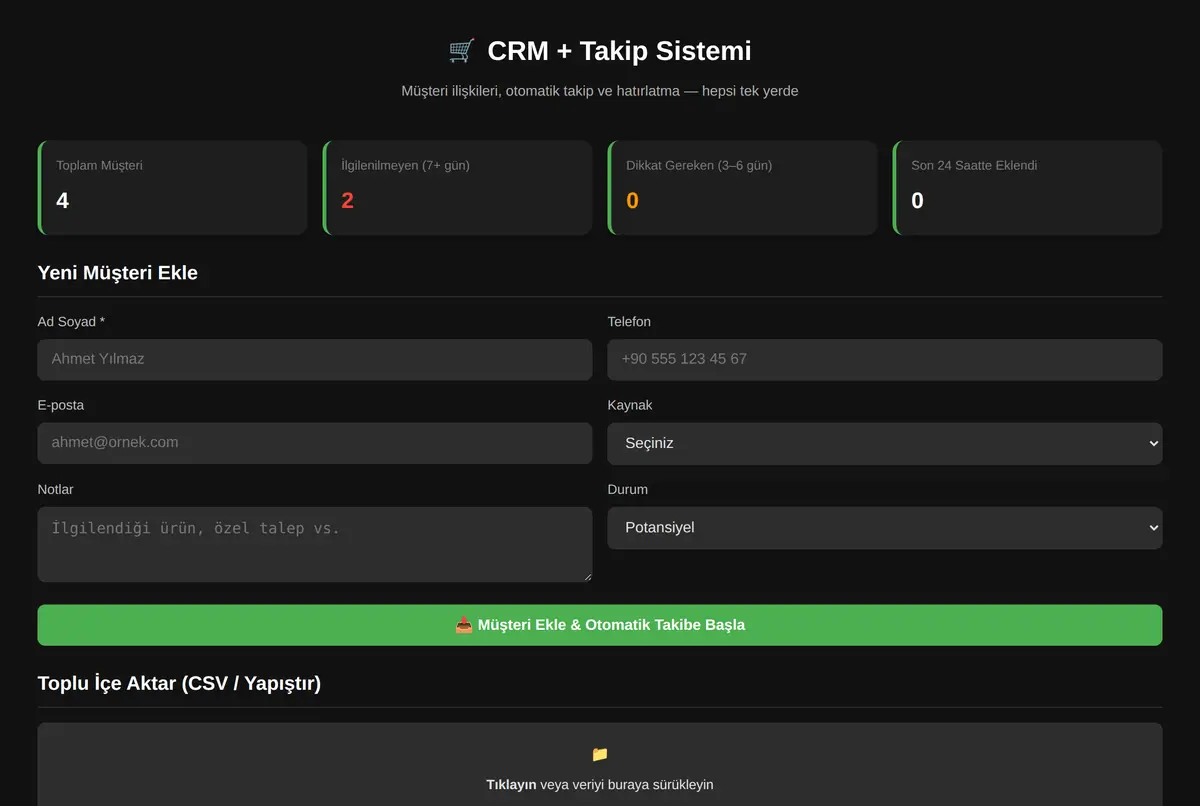Focus the Ad Soyad input field
Screen dimensions: 1200x806
pos(315,359)
